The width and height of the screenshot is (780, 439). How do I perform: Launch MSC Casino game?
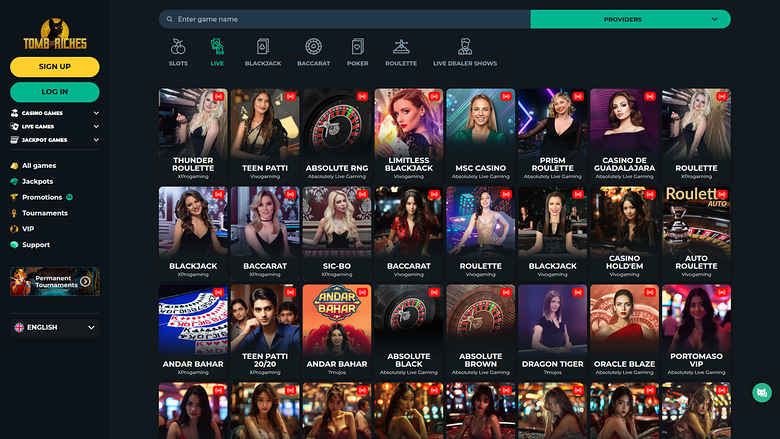point(481,135)
